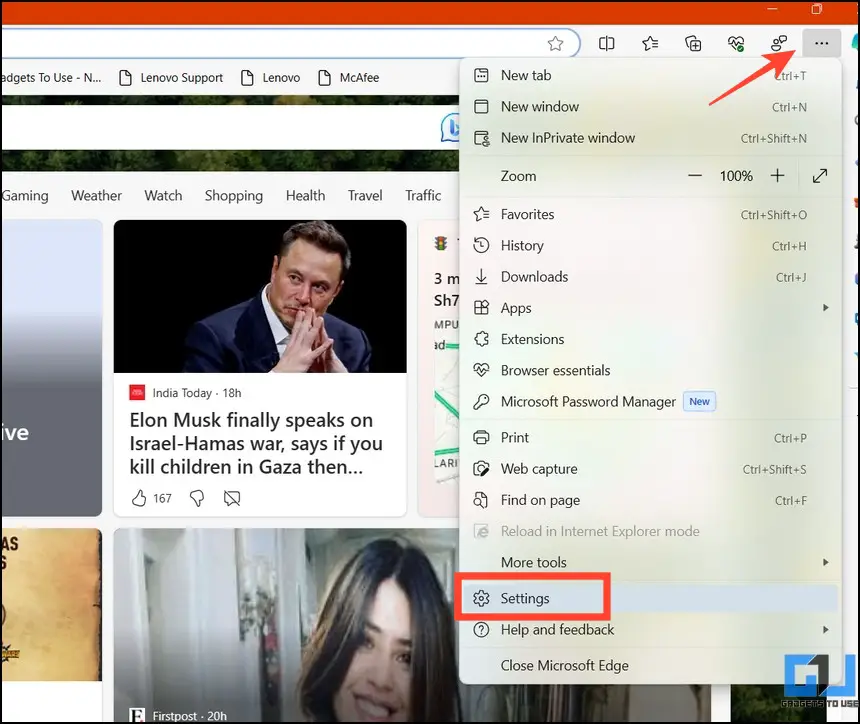Choose New window menu item

(650, 107)
